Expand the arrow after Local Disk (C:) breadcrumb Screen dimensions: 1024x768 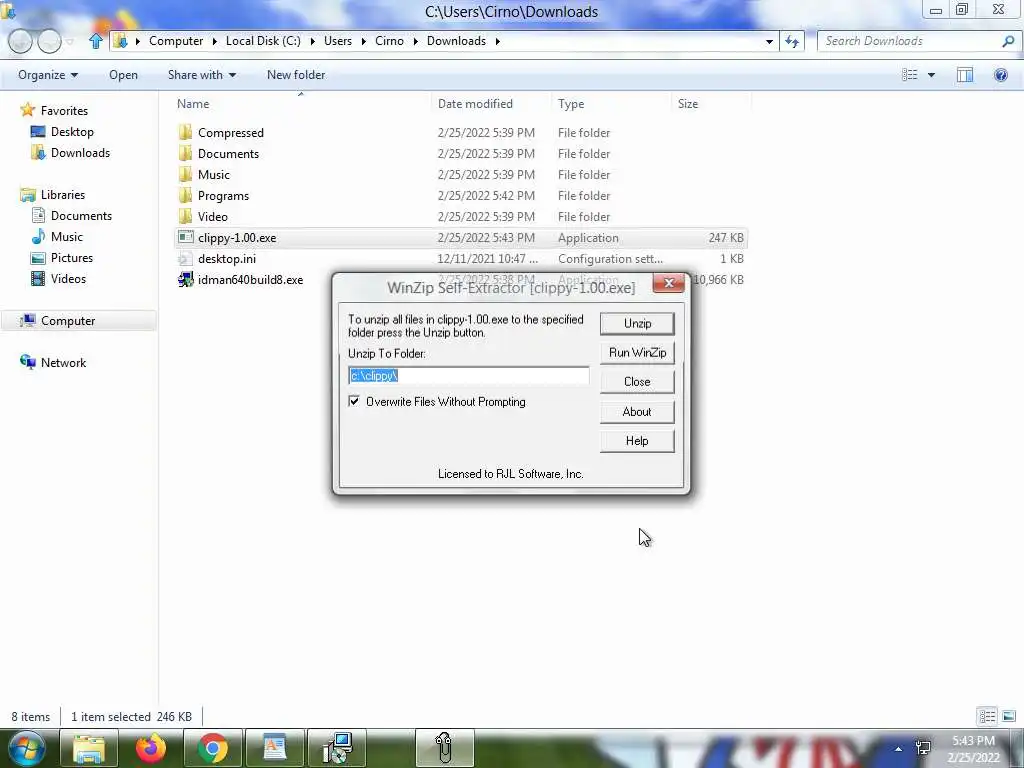click(x=312, y=41)
